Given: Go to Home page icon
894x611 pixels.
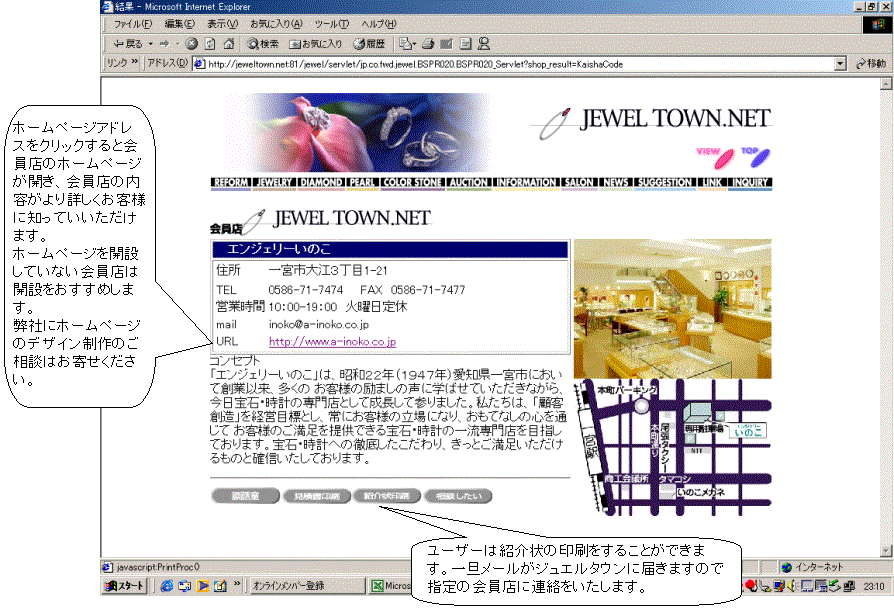Looking at the screenshot, I should click(x=229, y=43).
